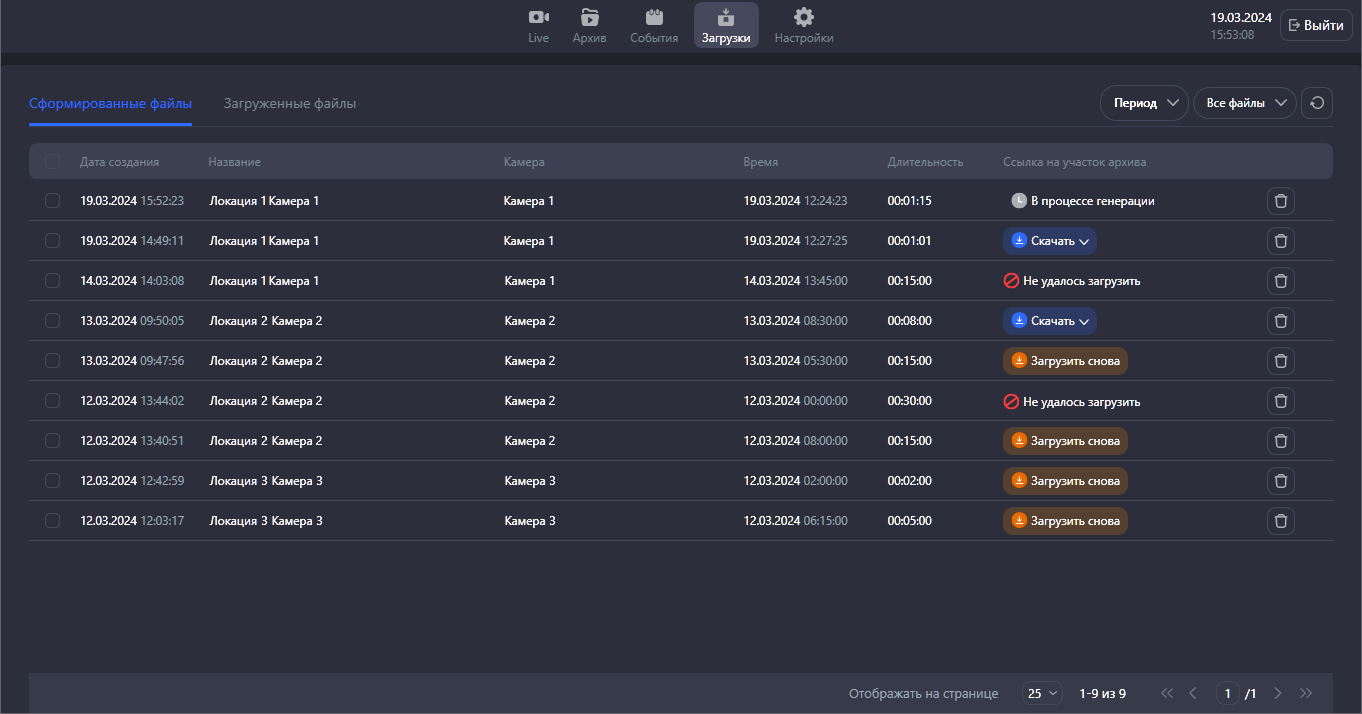Delete the file created 12.03.2024 12:03:17
Image resolution: width=1362 pixels, height=714 pixels.
click(1281, 521)
